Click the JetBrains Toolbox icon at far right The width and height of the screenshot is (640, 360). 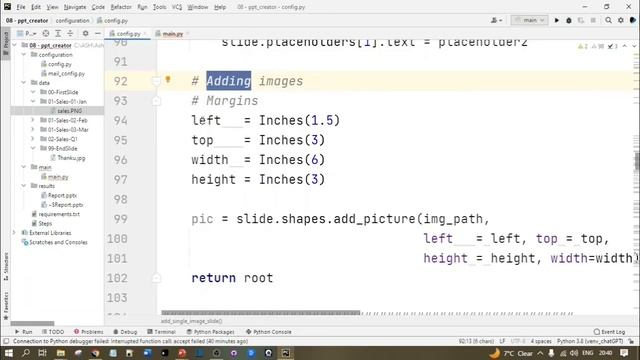coord(633,20)
